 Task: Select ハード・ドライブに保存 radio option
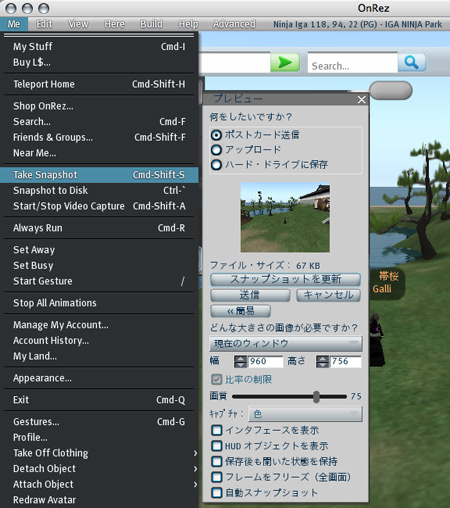pyautogui.click(x=216, y=164)
